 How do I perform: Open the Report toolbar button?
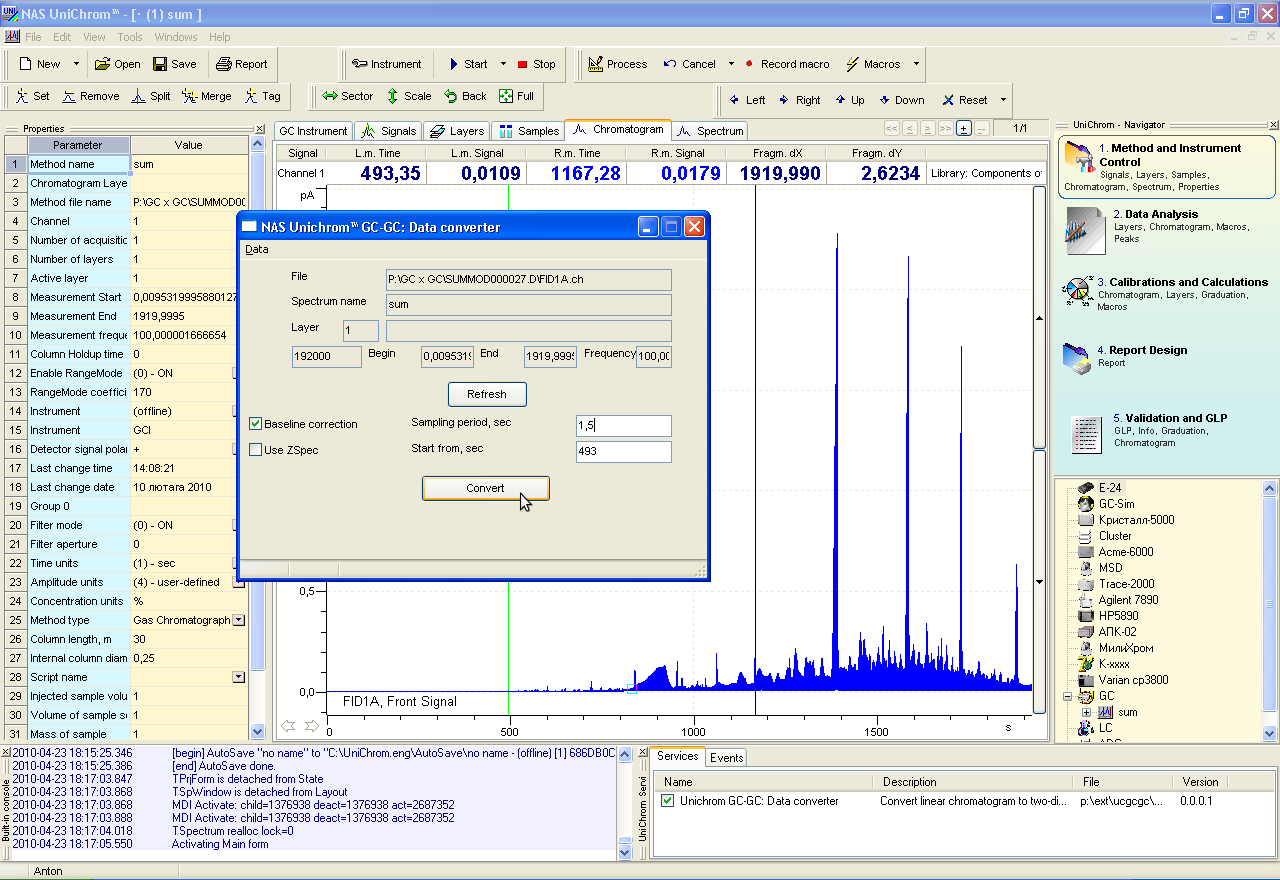point(241,64)
